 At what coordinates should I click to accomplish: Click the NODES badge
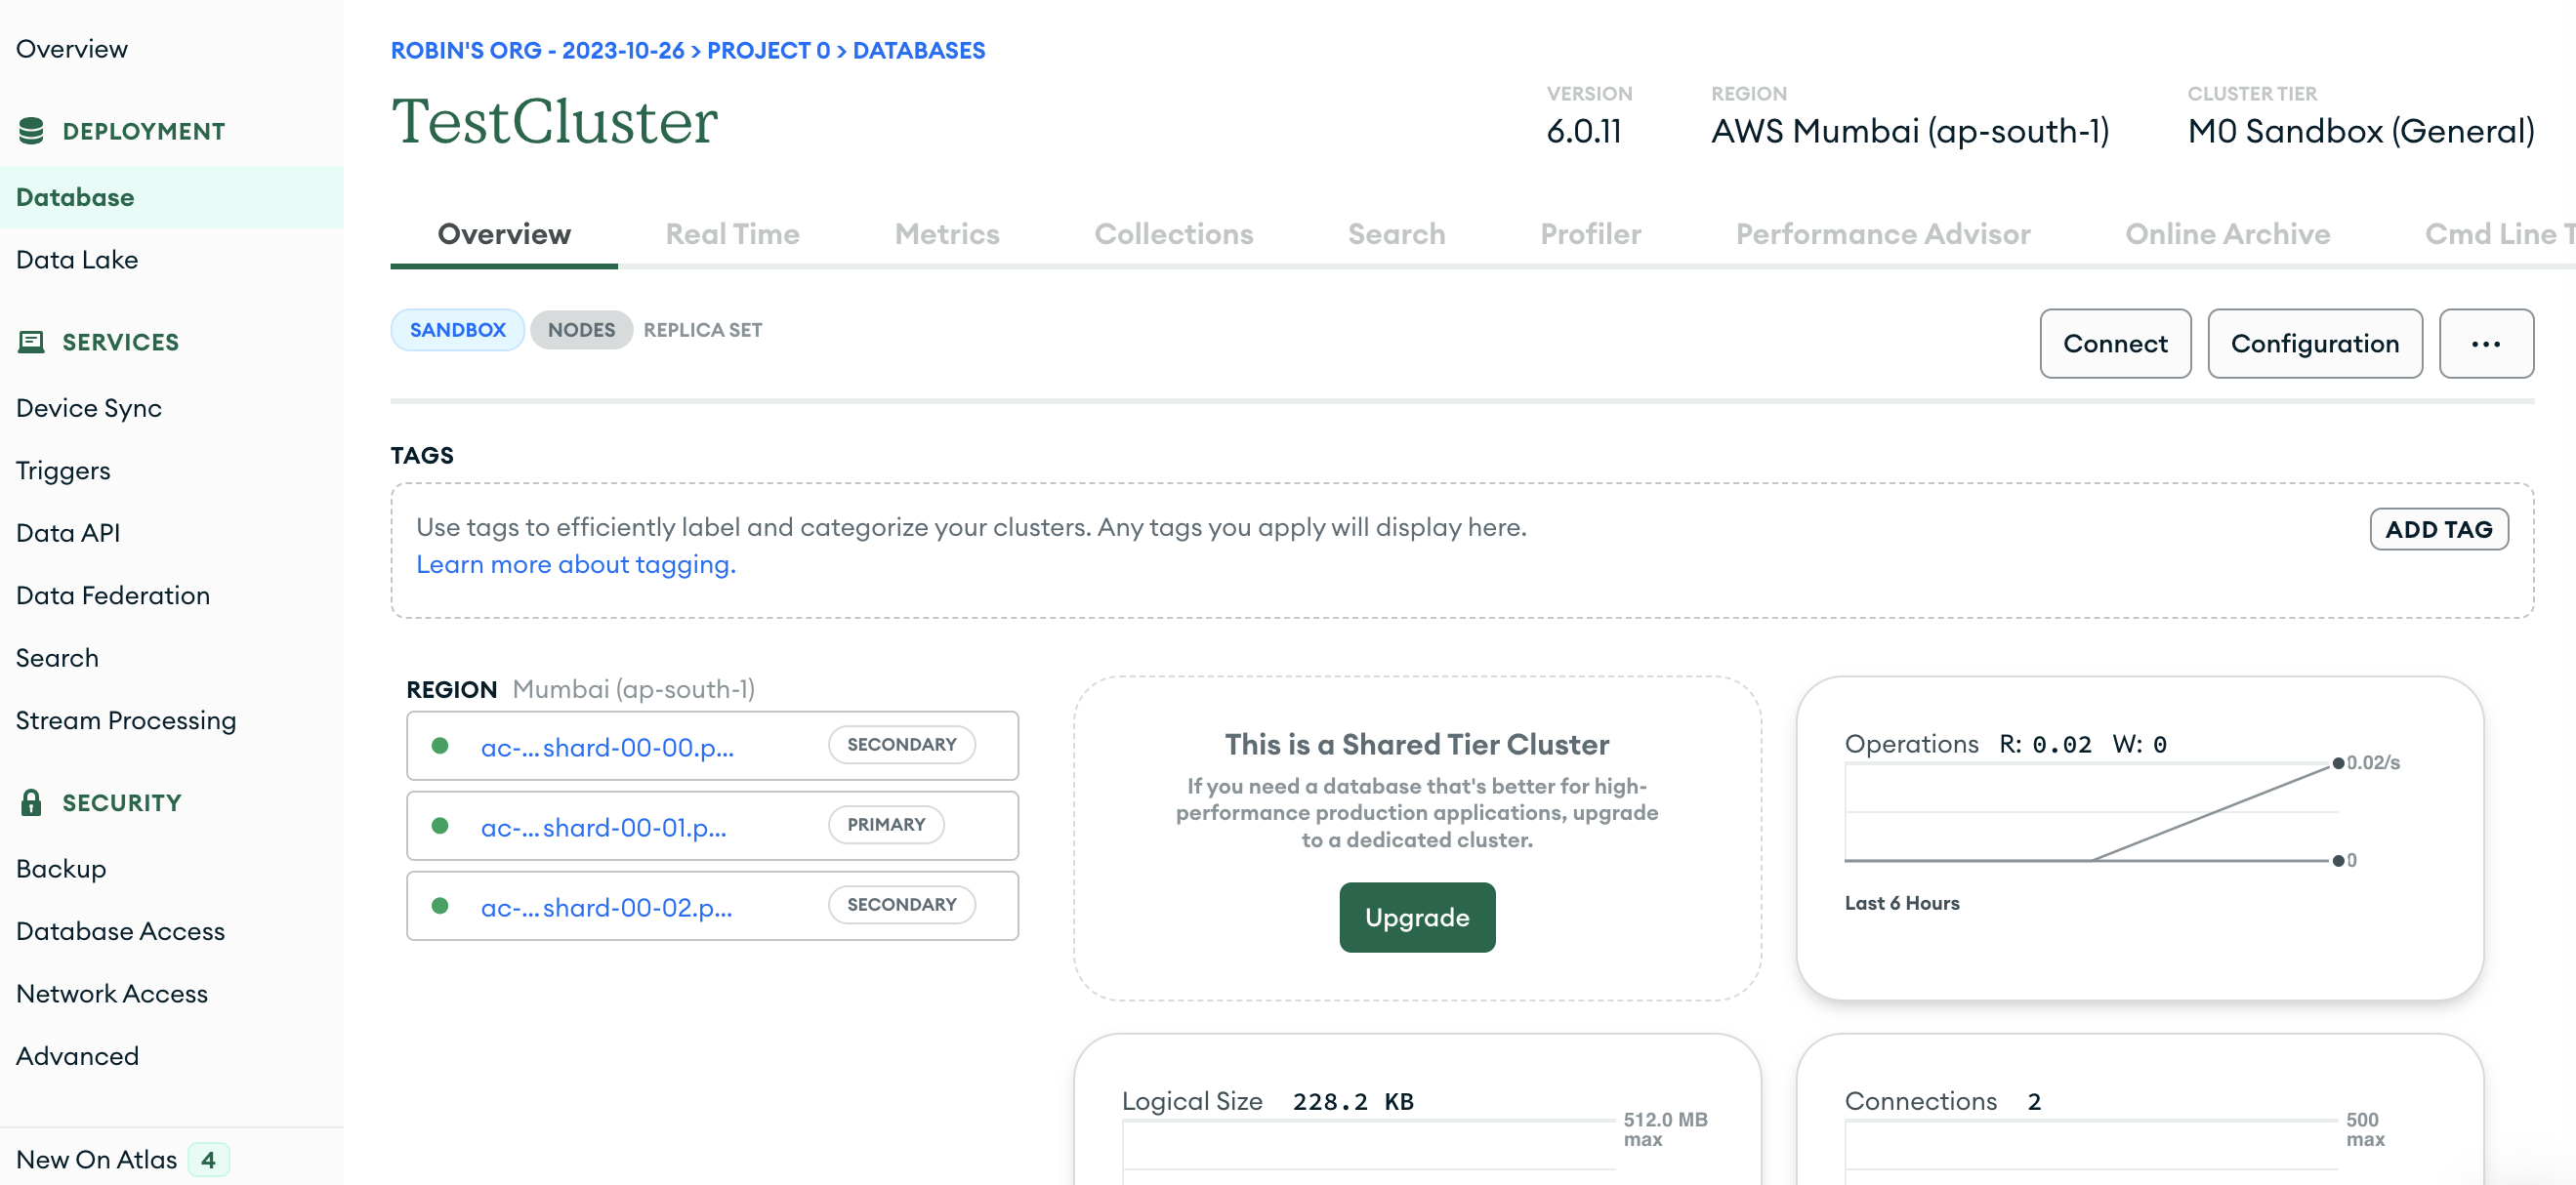coord(581,330)
